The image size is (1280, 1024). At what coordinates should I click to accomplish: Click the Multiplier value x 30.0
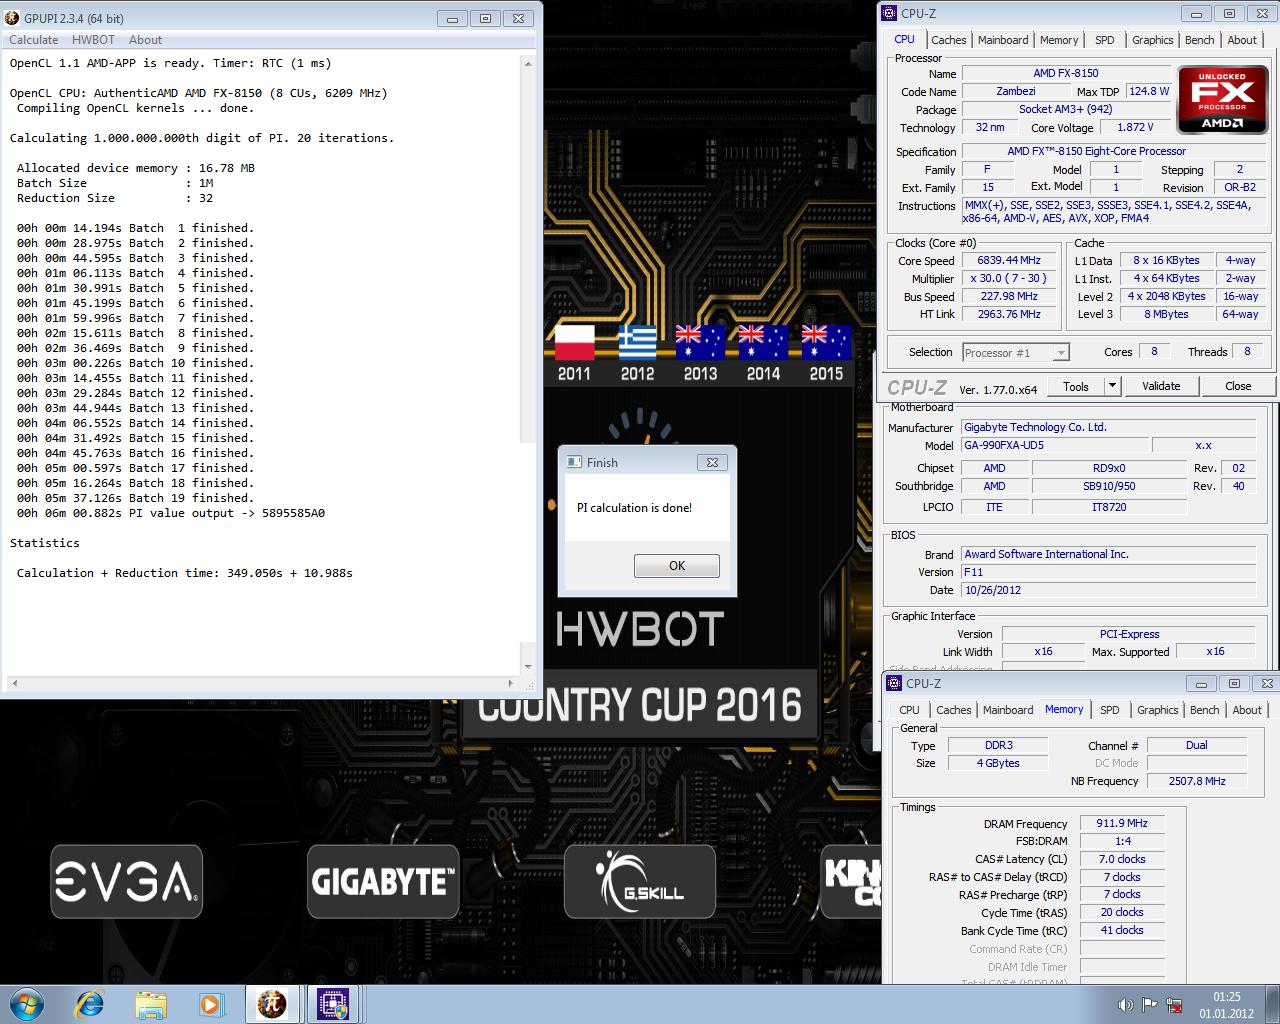click(x=1009, y=279)
